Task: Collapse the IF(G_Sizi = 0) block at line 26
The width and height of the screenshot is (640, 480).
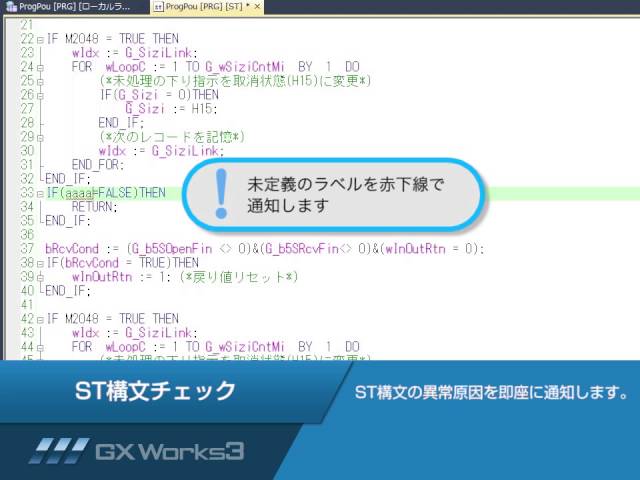Action: pos(40,96)
